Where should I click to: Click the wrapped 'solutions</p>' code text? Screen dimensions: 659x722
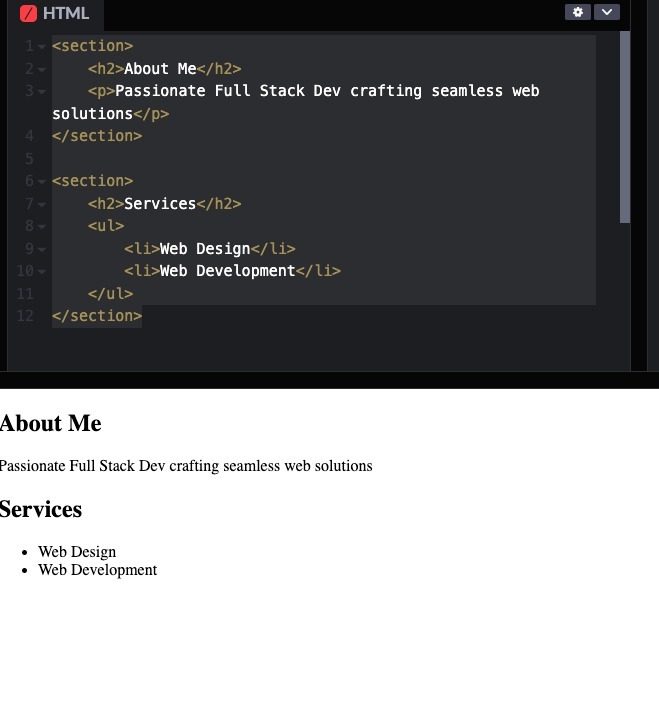coord(111,113)
